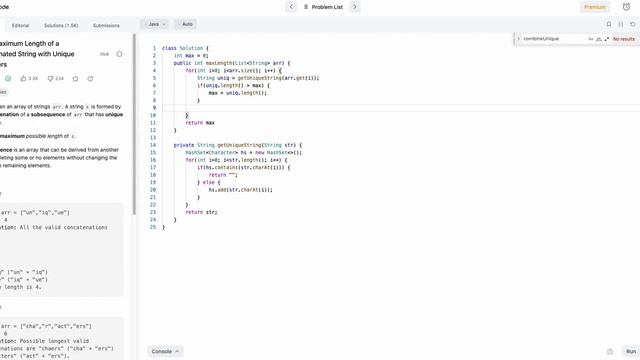Go to the previous problem arrow
This screenshot has width=640, height=360.
pos(291,7)
